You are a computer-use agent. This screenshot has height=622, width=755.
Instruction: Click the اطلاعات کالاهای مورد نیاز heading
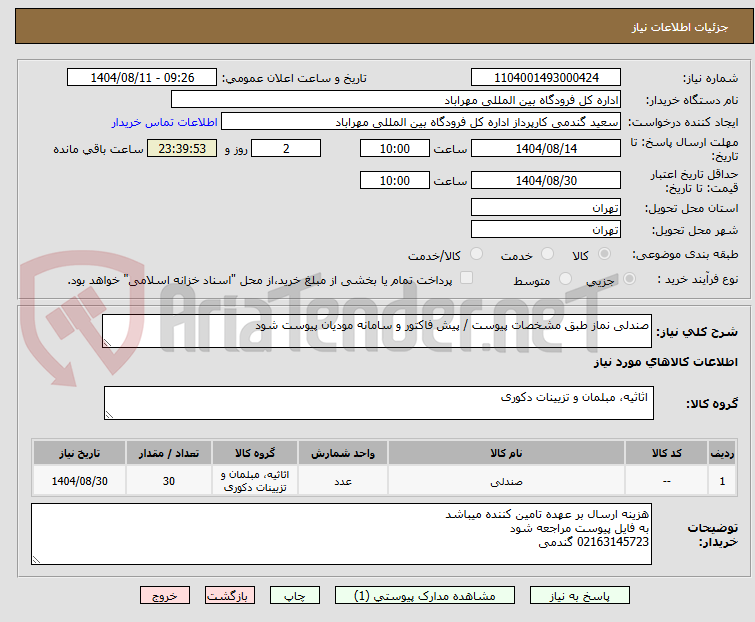click(x=665, y=362)
